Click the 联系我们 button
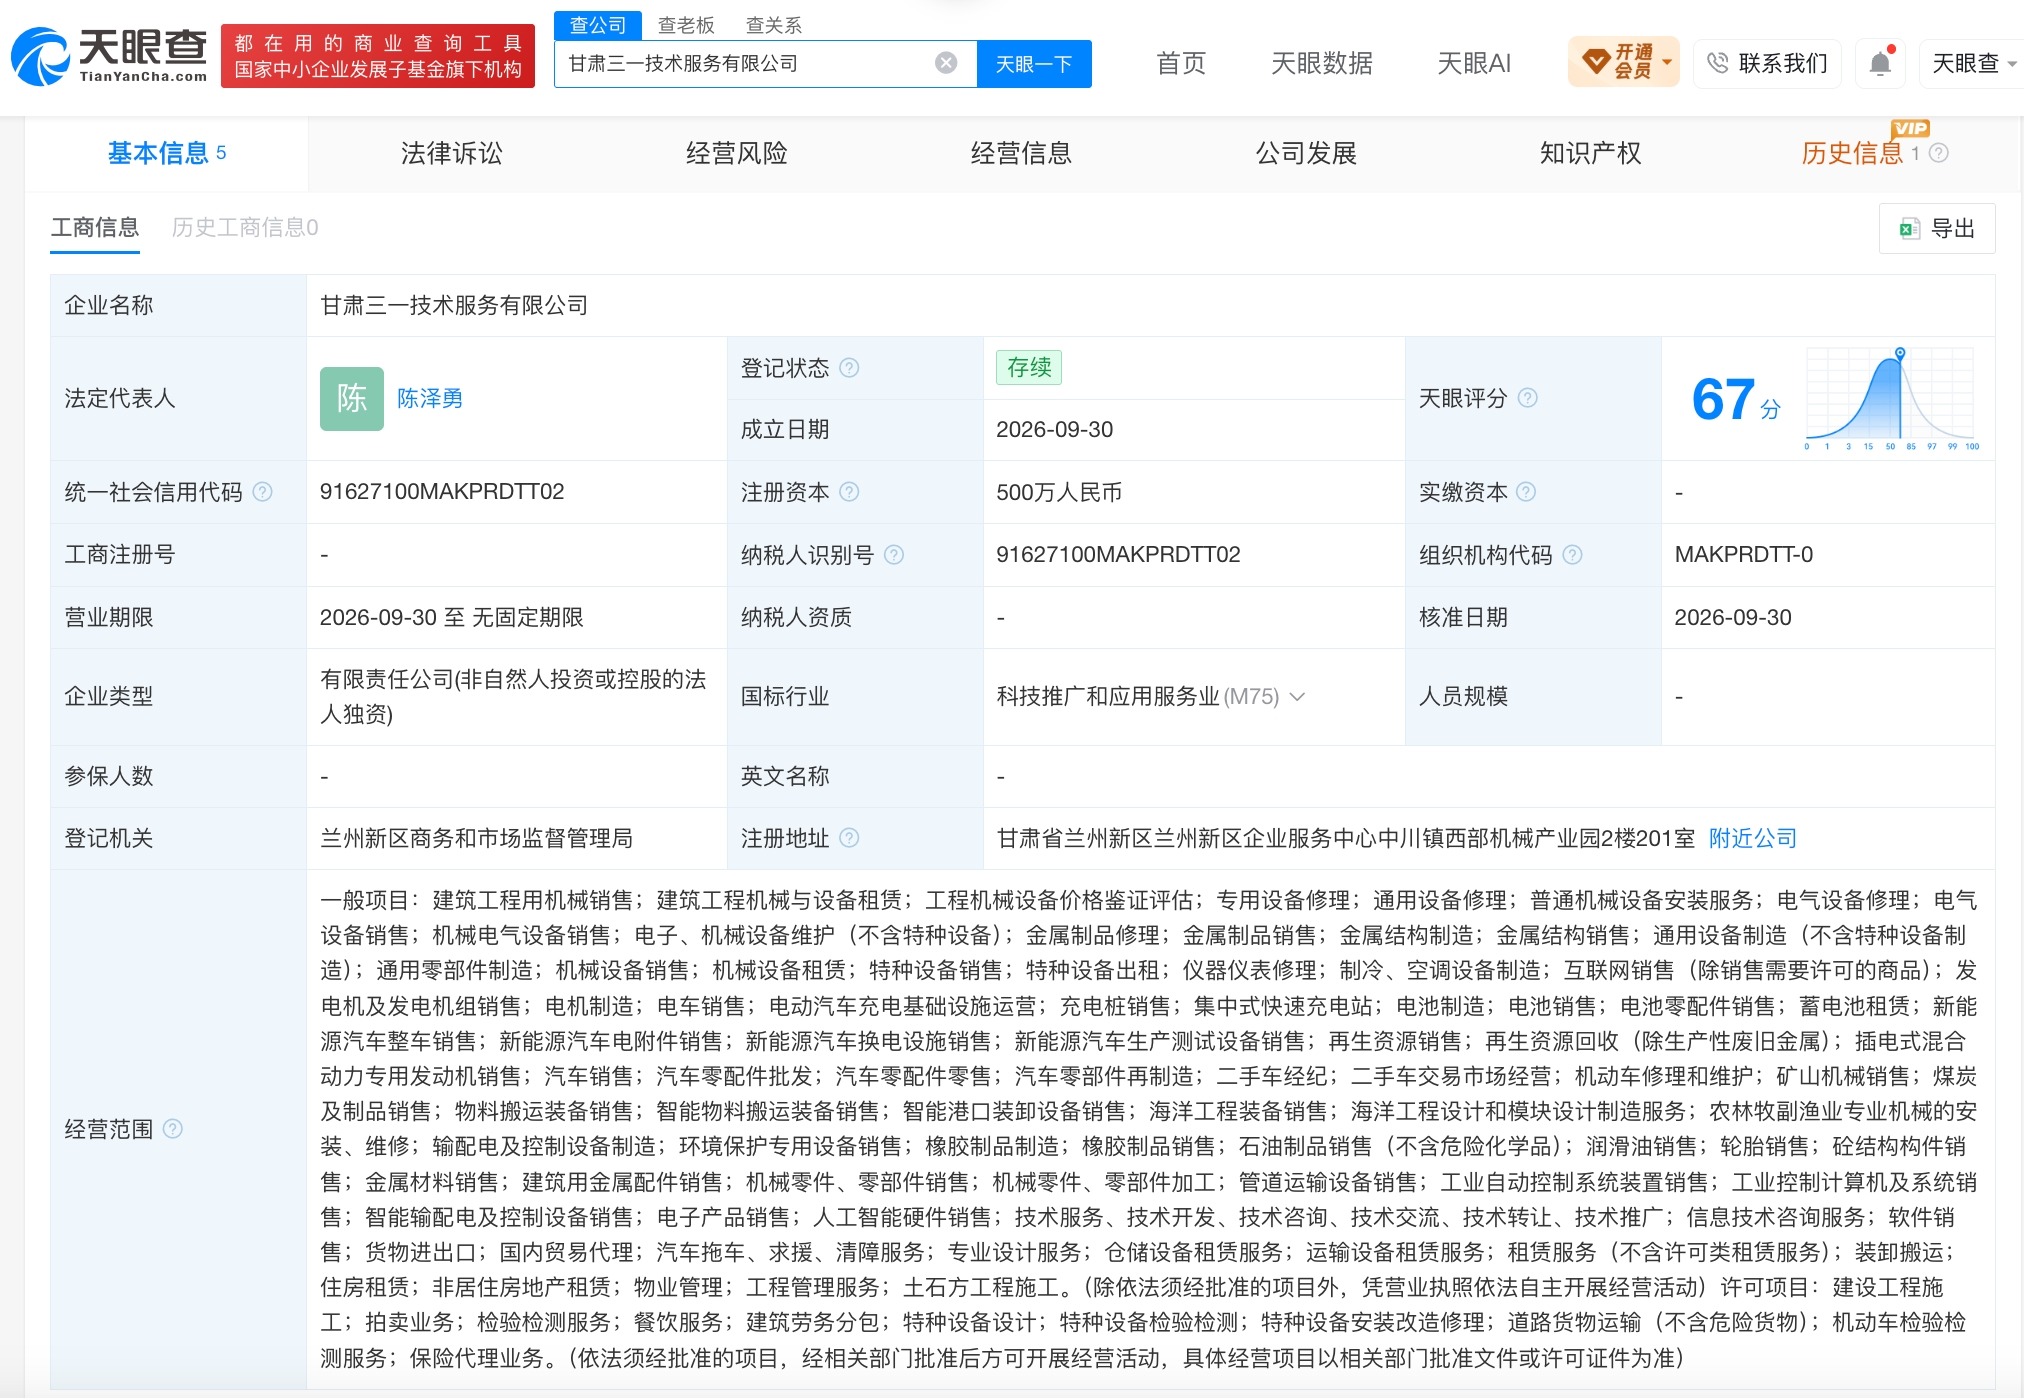 (1768, 63)
